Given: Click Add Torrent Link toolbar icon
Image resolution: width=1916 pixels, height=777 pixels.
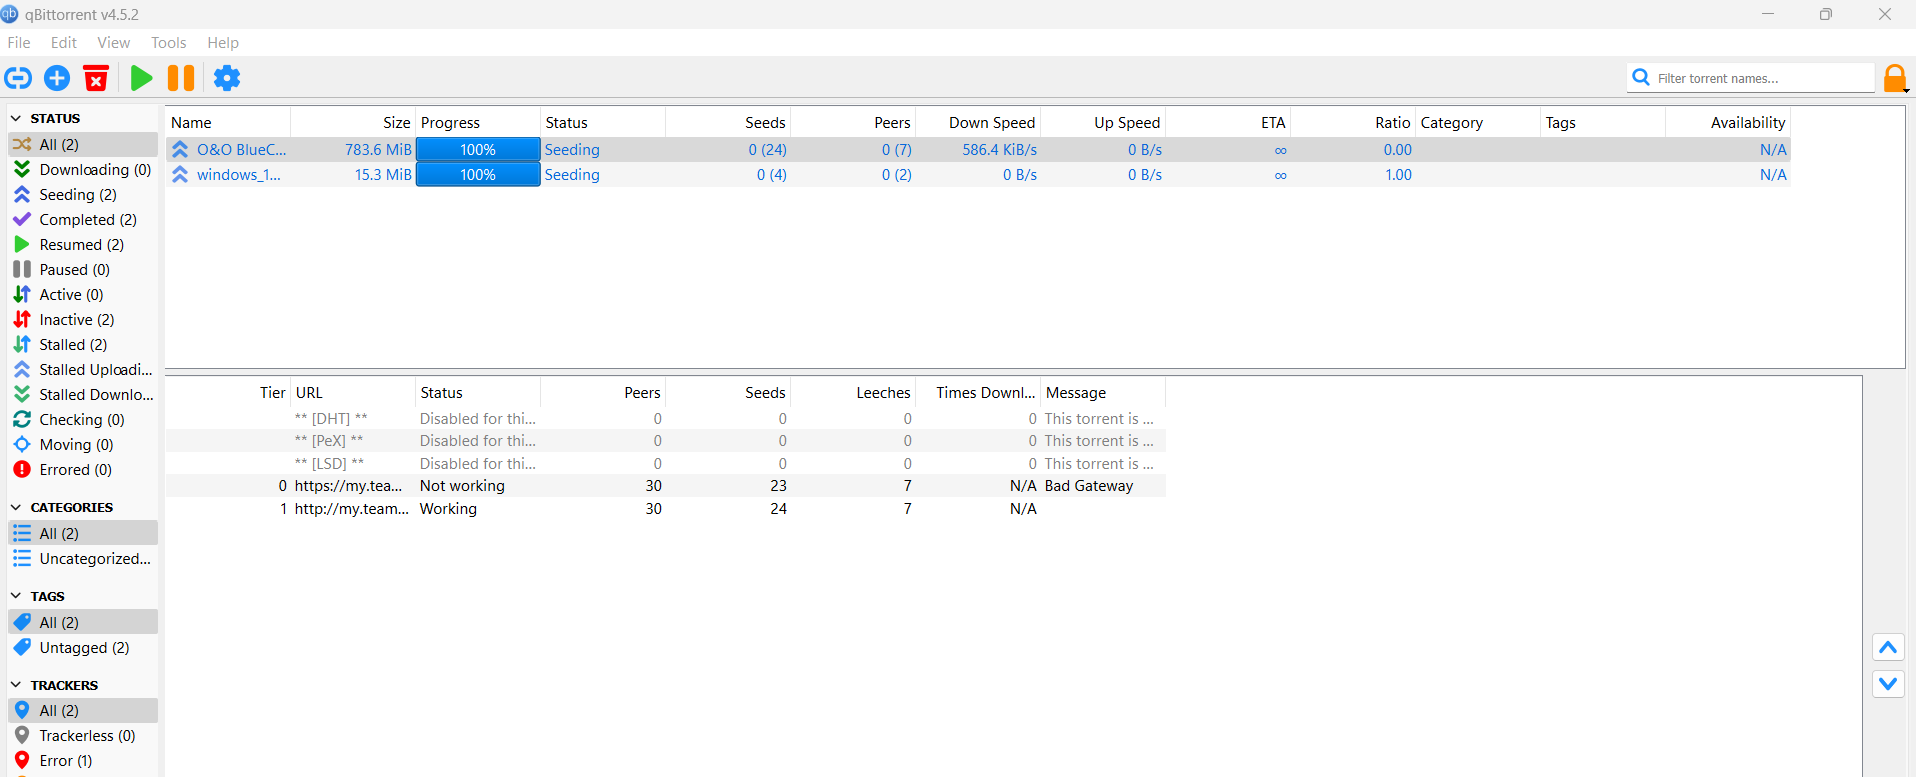Looking at the screenshot, I should tap(18, 78).
